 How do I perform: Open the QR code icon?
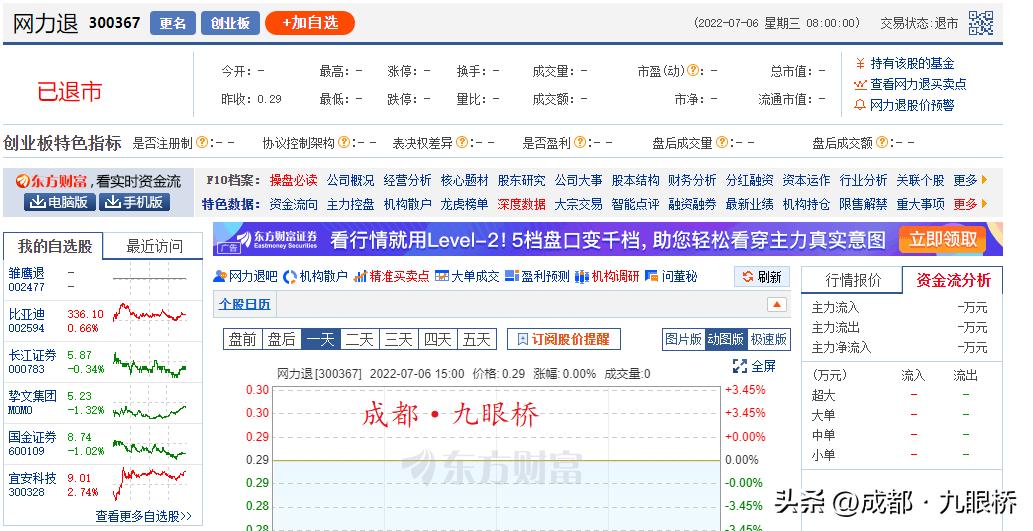(980, 23)
